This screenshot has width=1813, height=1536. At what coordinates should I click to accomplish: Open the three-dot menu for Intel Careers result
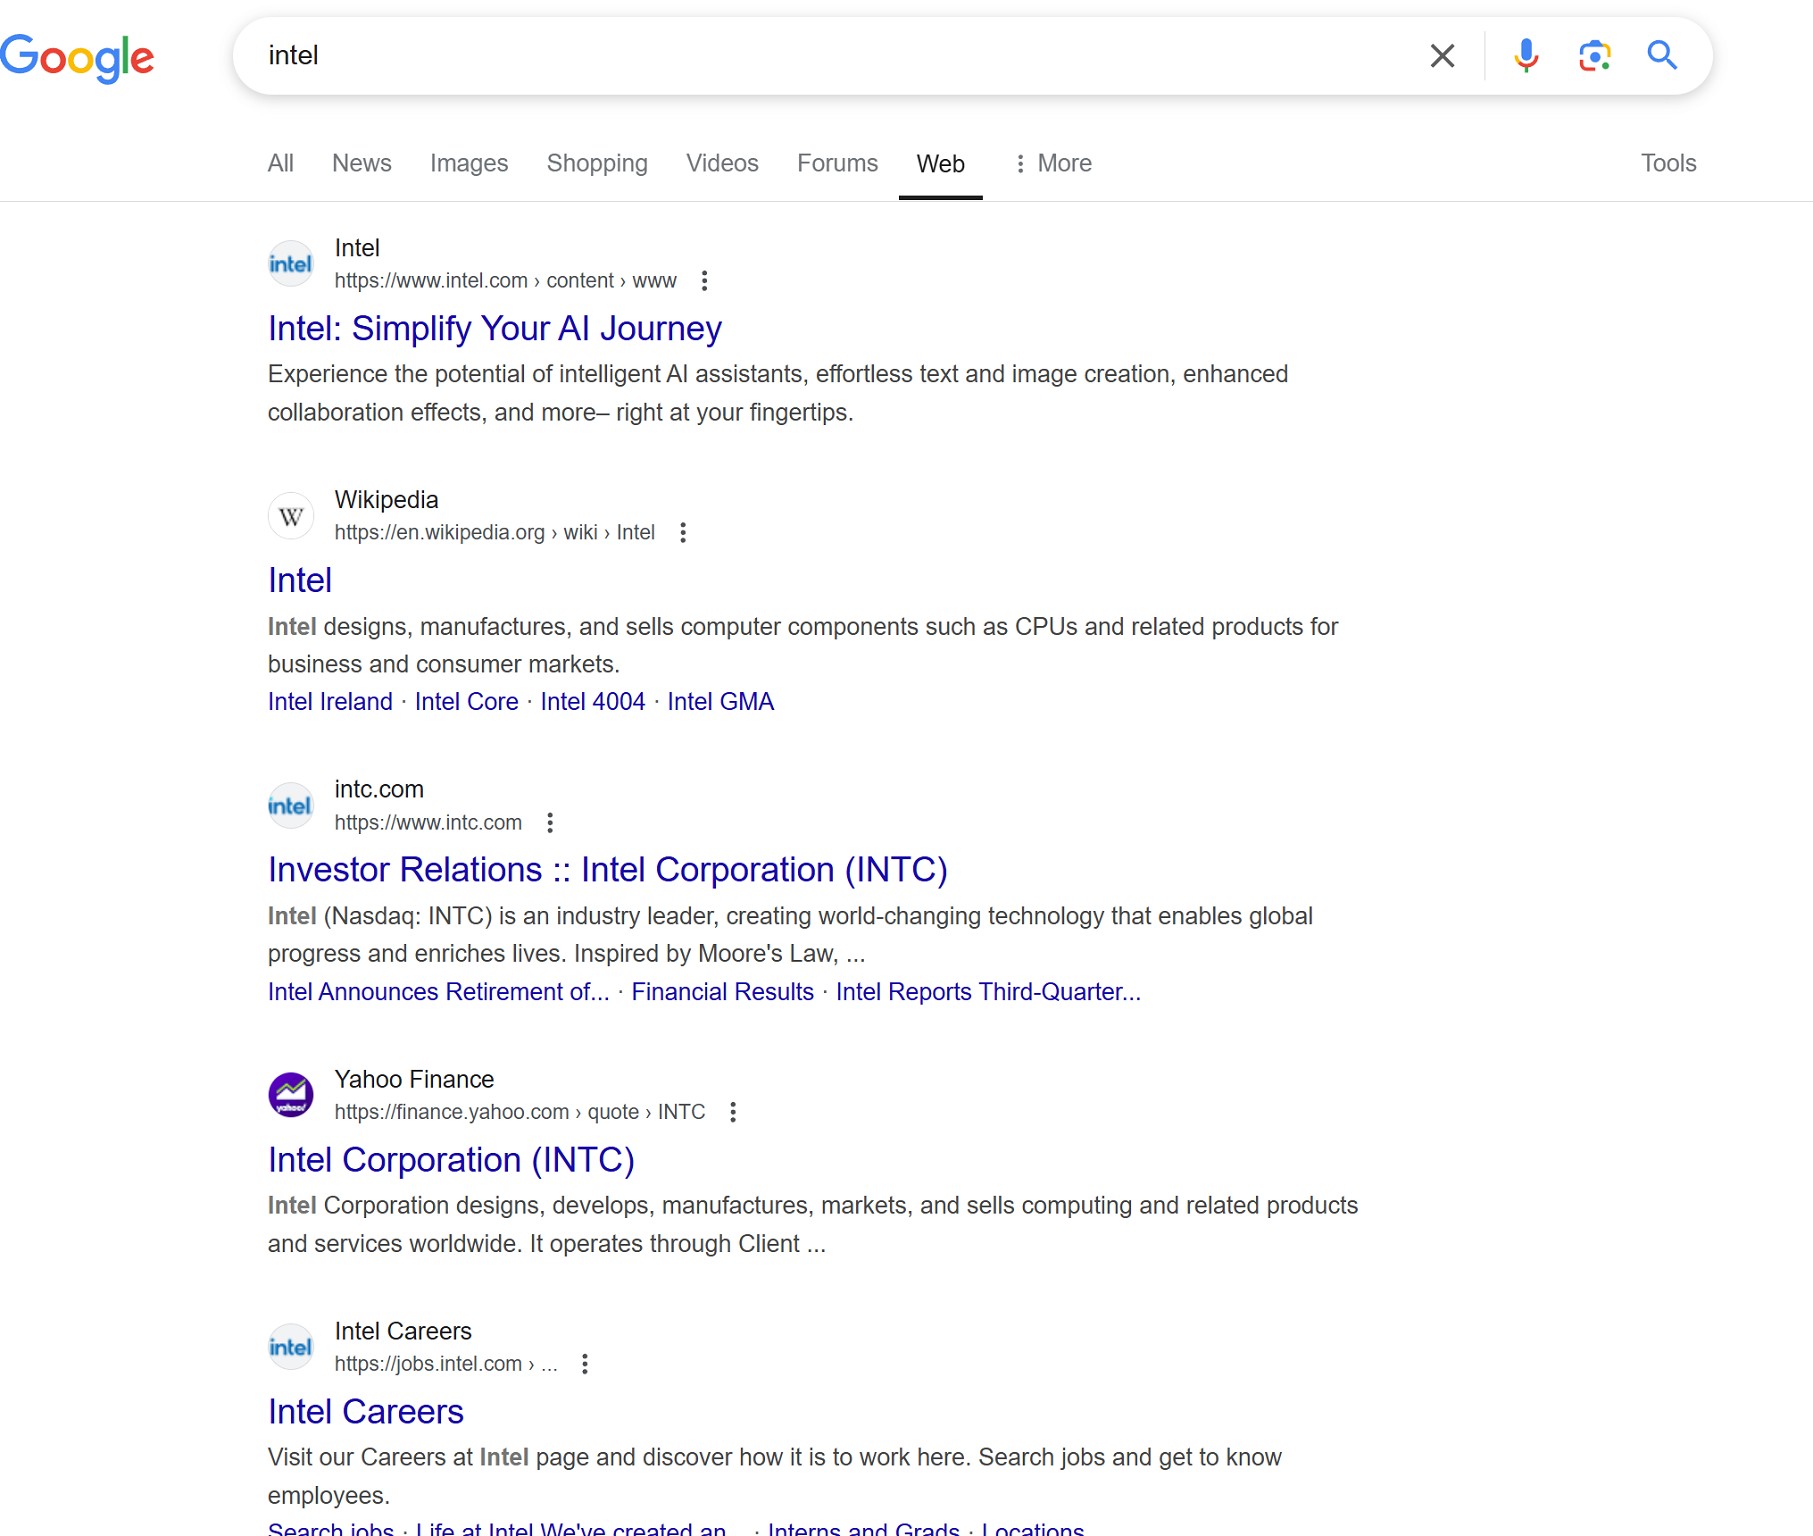click(585, 1364)
